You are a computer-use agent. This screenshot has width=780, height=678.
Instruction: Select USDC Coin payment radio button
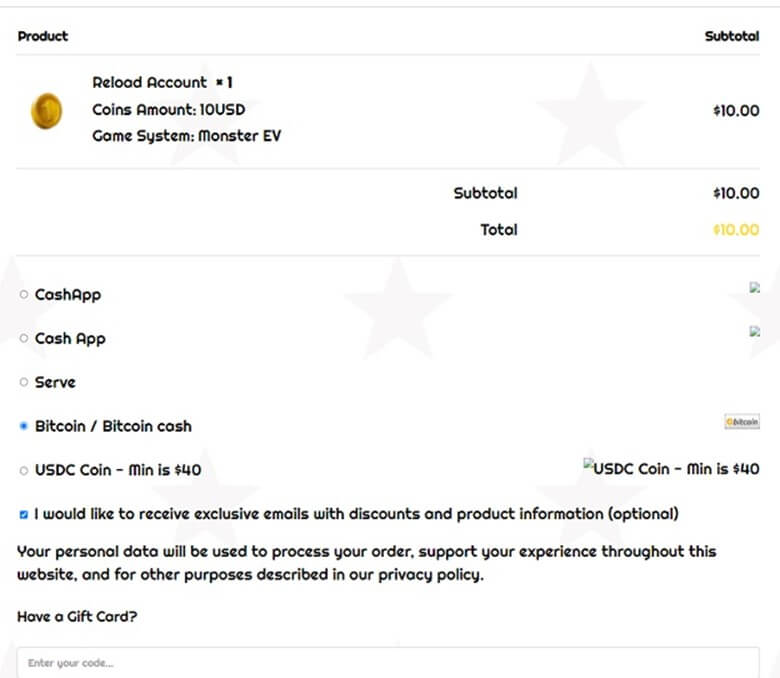coord(23,470)
